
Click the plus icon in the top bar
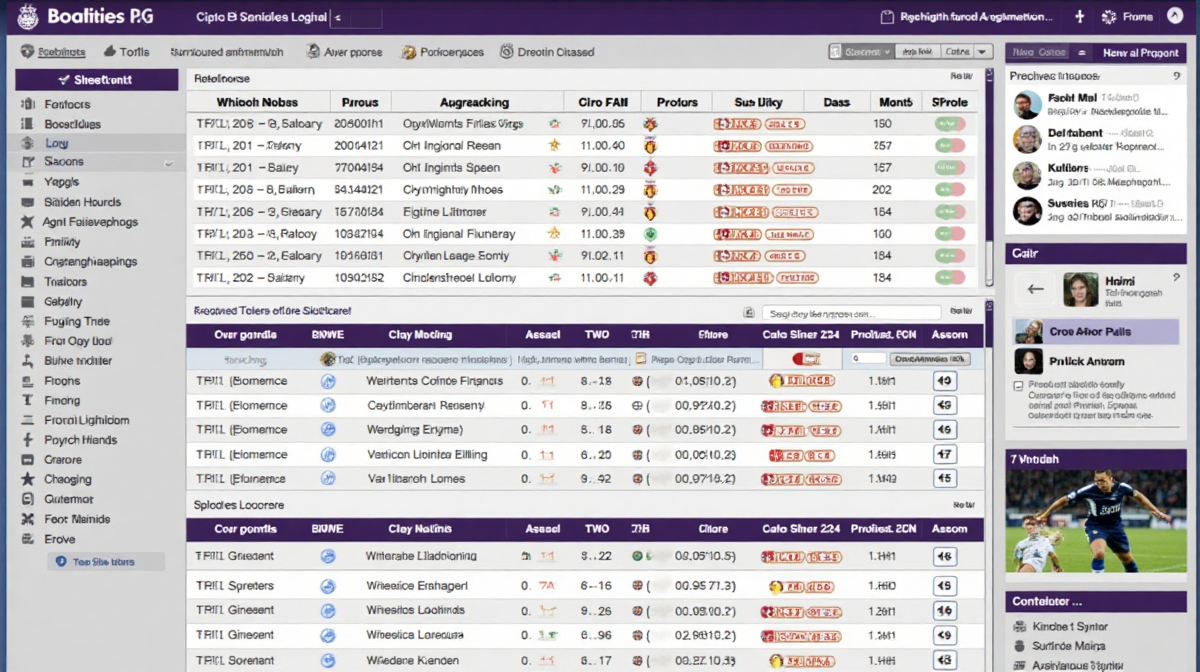point(1080,17)
